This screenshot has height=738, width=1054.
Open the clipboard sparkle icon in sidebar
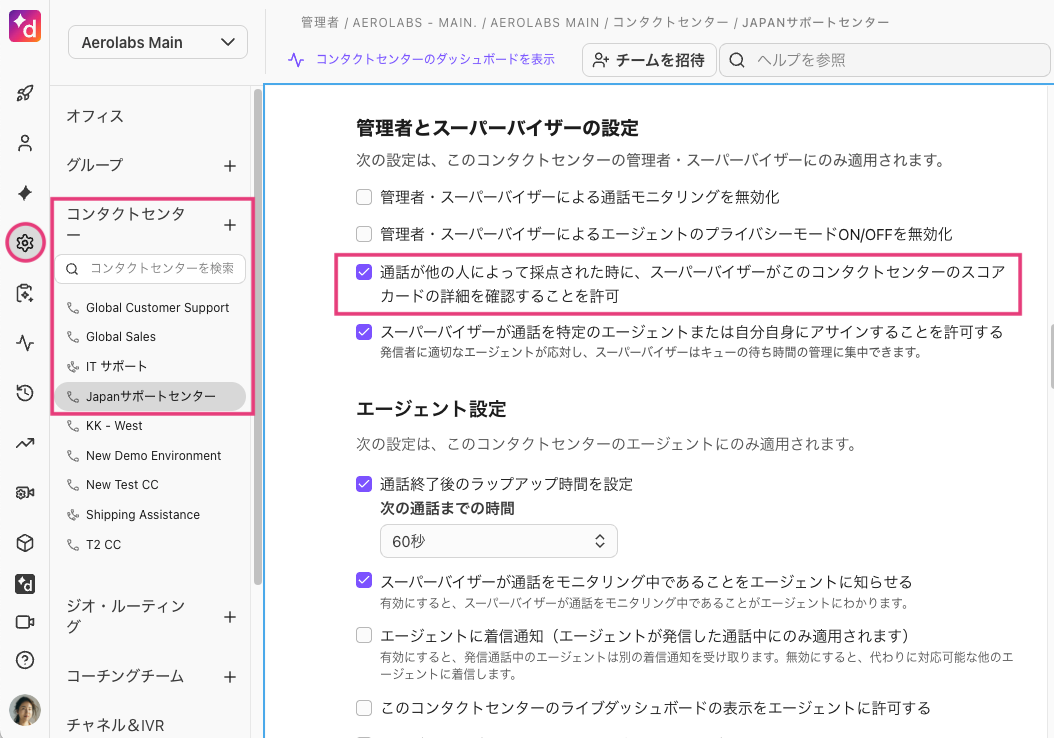[25, 293]
